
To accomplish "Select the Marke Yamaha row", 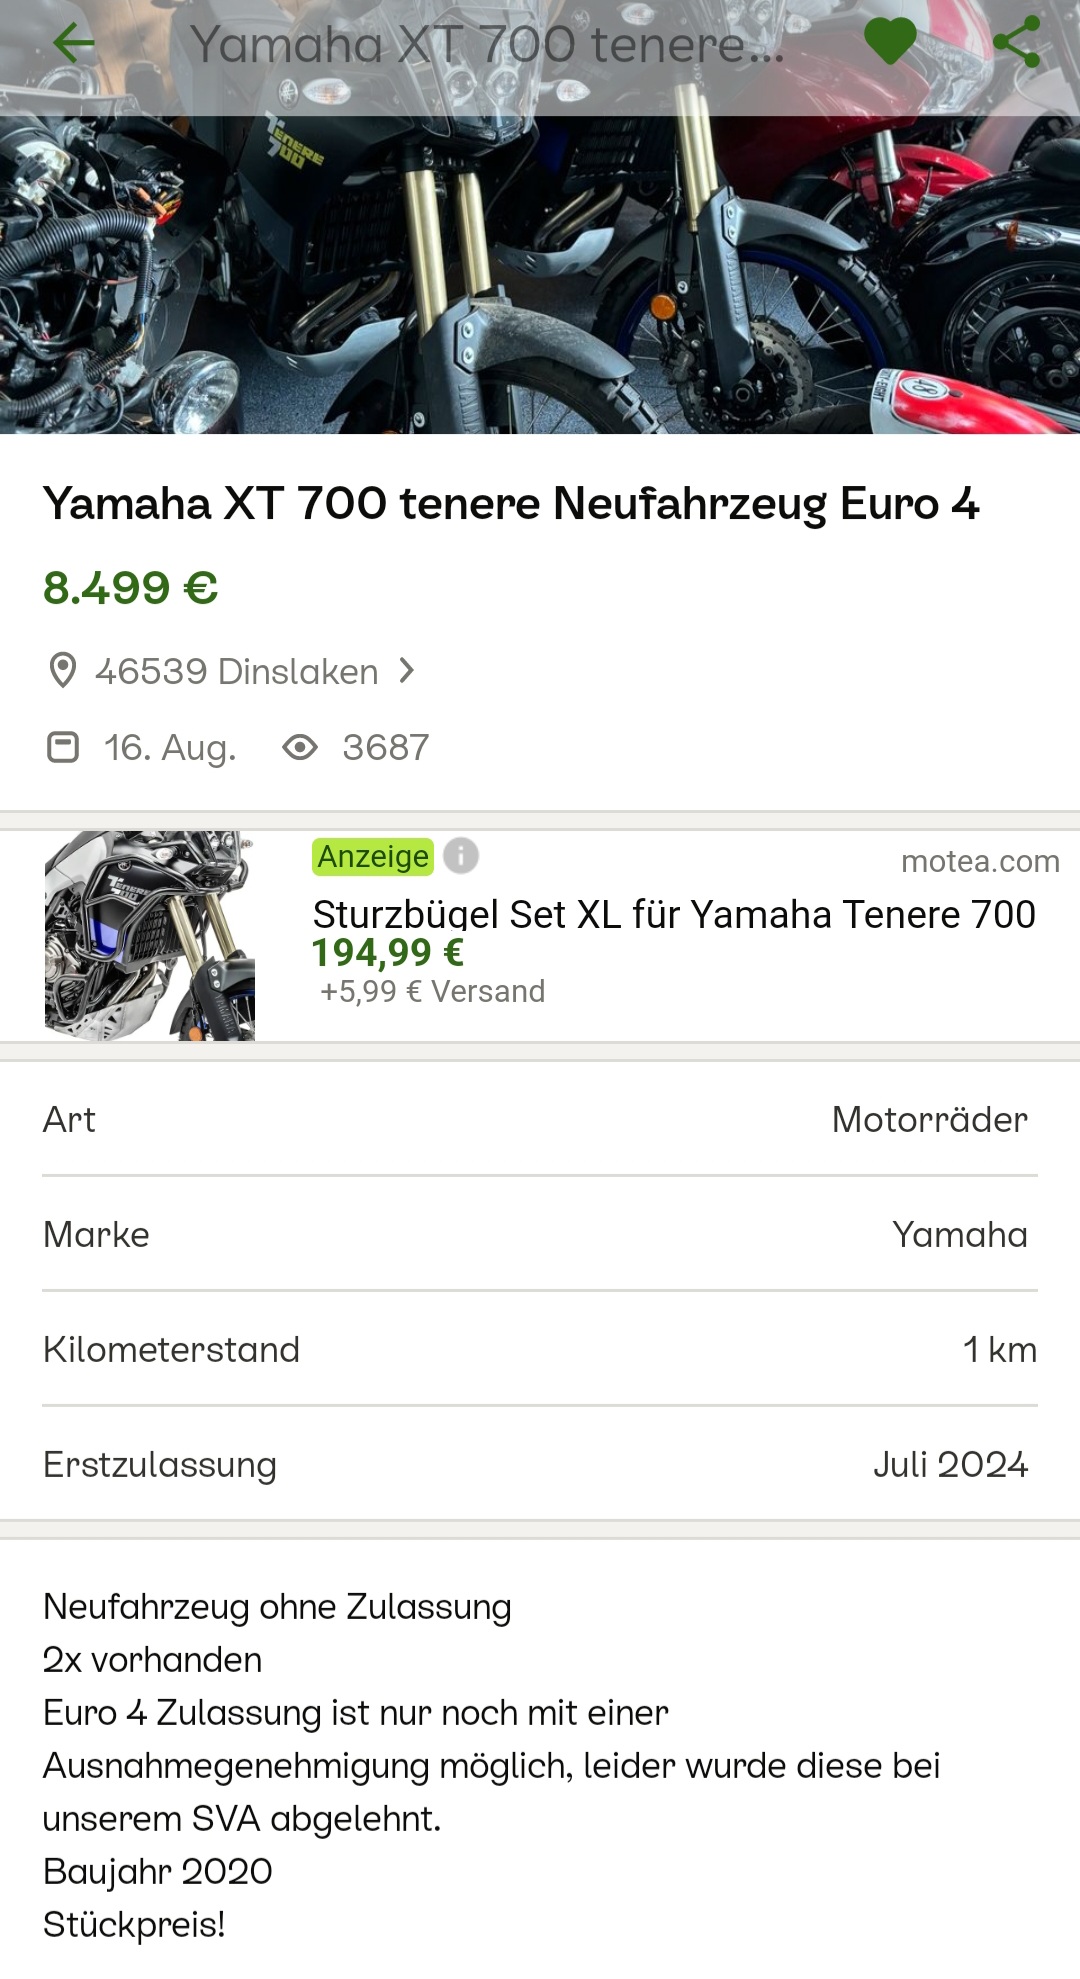I will [x=540, y=1235].
